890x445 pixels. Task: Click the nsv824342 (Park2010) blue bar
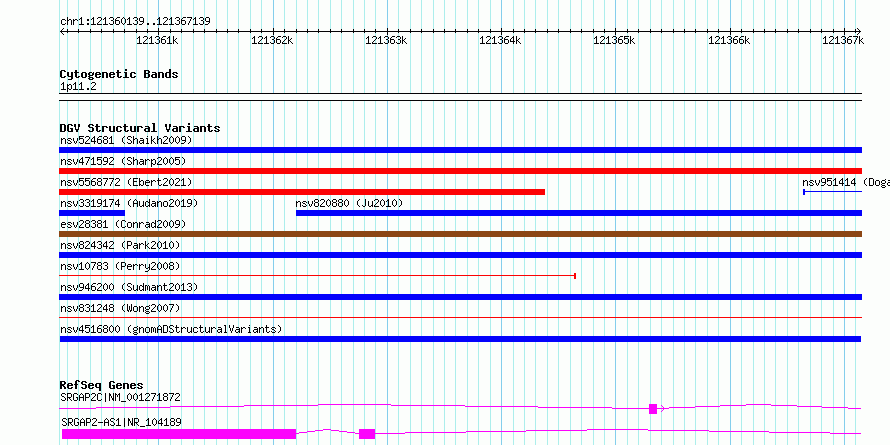pos(460,255)
